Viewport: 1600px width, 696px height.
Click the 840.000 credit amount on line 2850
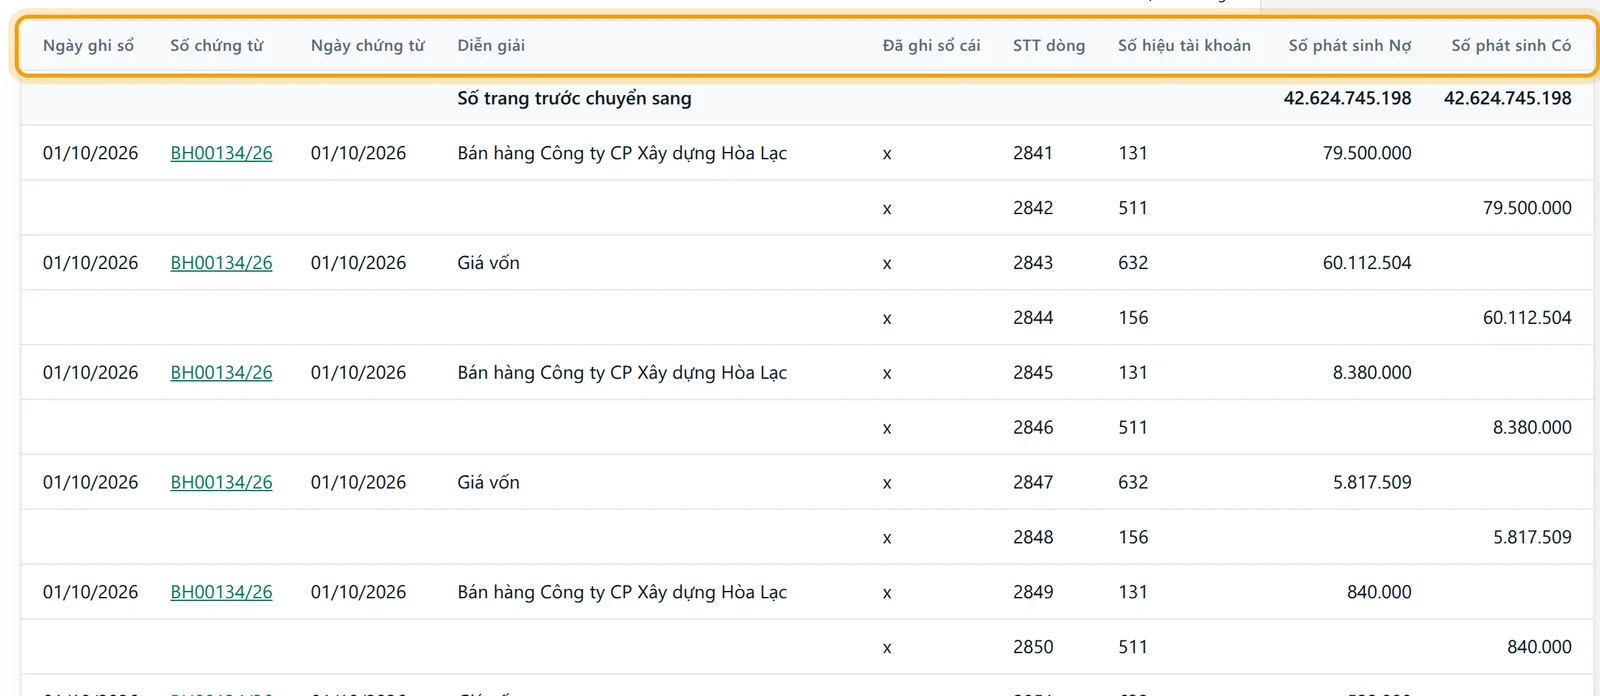[x=1539, y=648]
